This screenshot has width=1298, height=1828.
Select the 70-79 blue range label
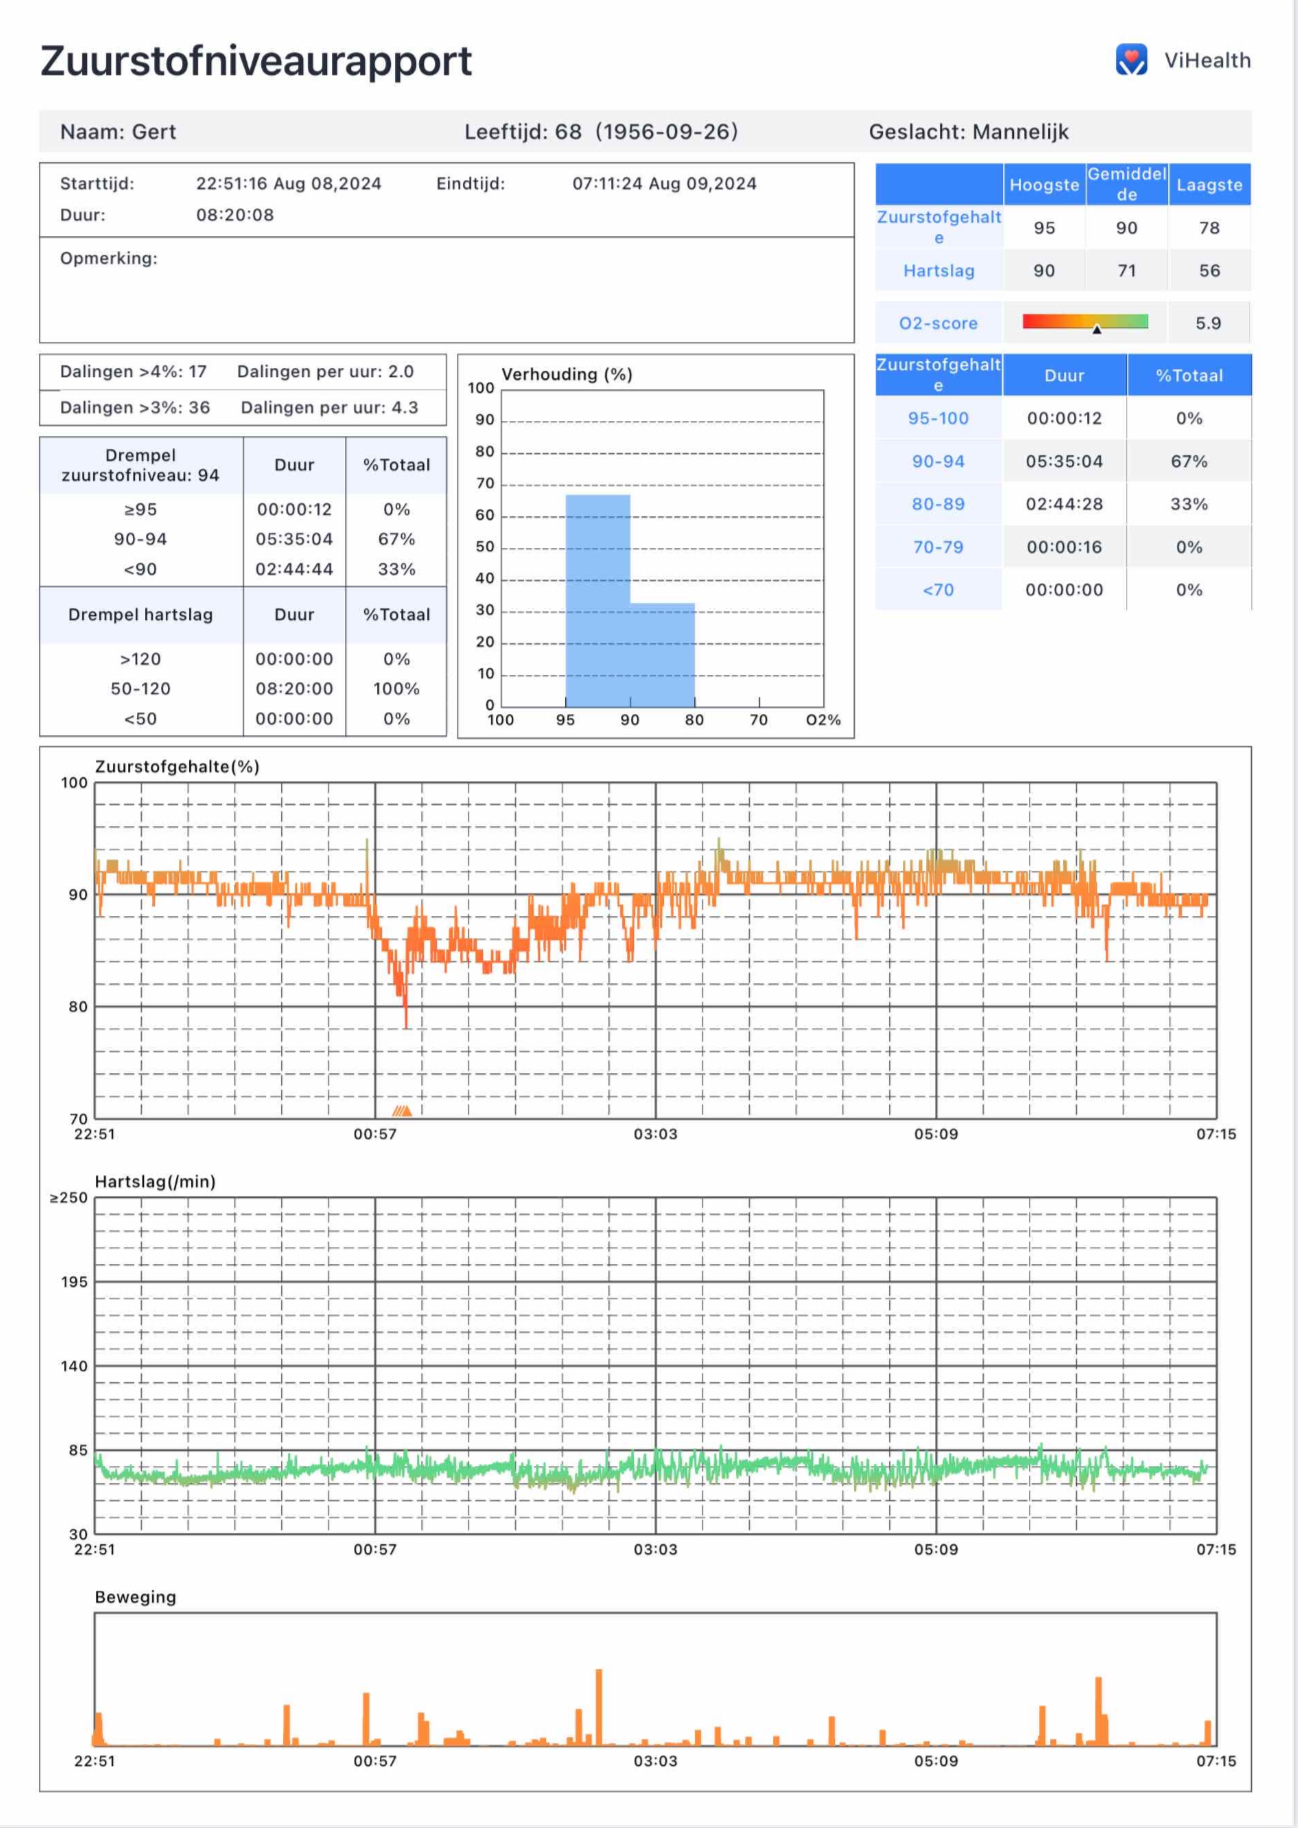coord(938,547)
